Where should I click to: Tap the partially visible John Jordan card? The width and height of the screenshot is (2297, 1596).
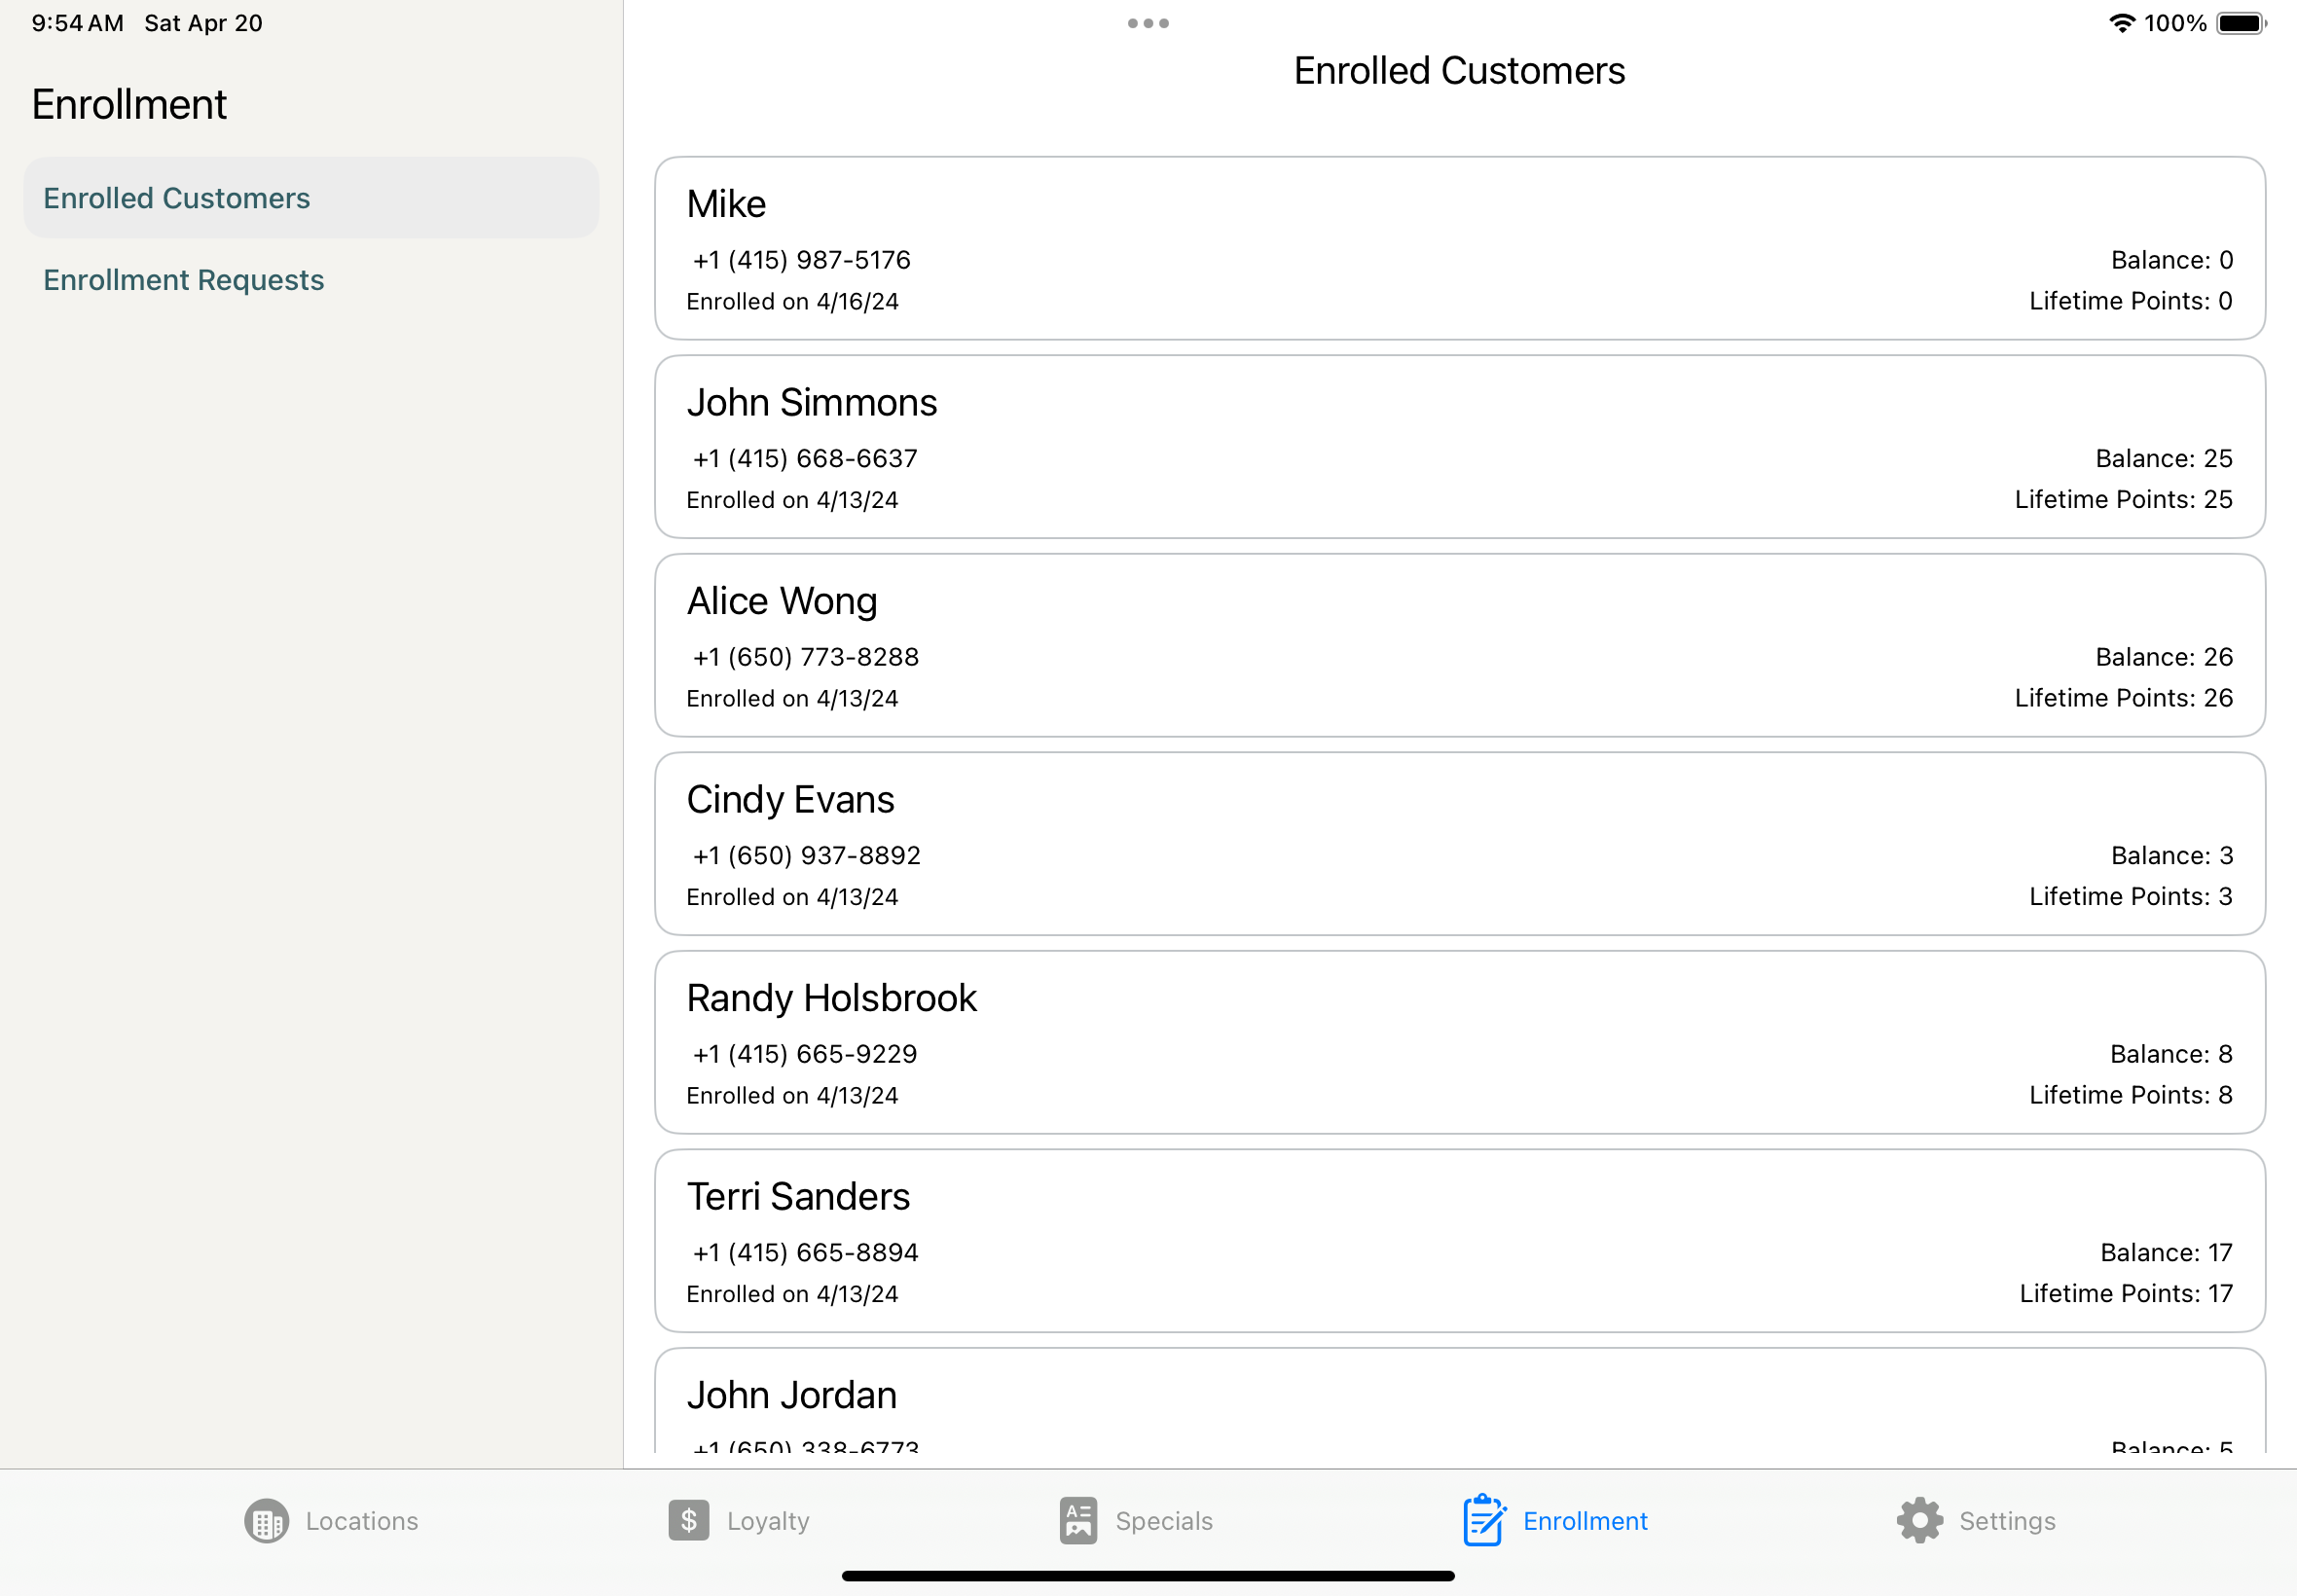[1459, 1402]
